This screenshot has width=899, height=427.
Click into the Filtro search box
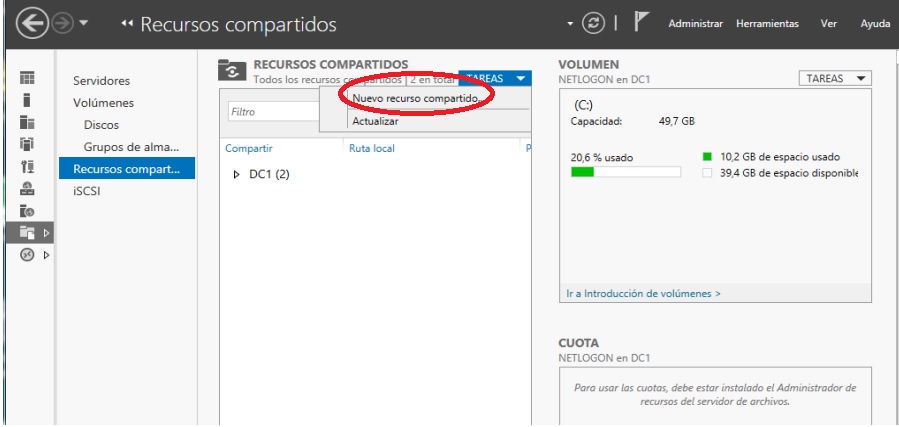click(x=272, y=112)
